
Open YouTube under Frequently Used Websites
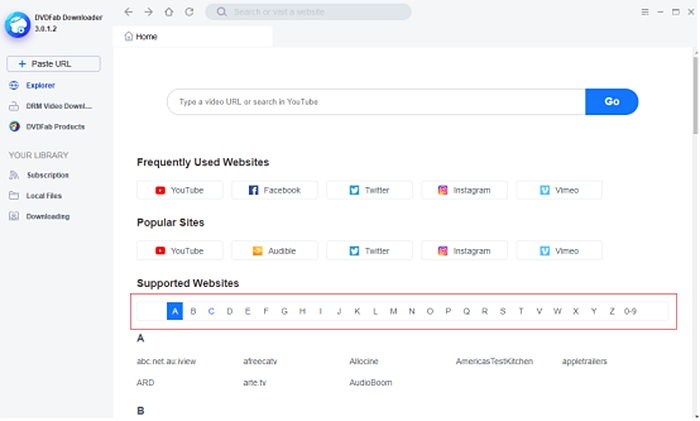pos(179,190)
